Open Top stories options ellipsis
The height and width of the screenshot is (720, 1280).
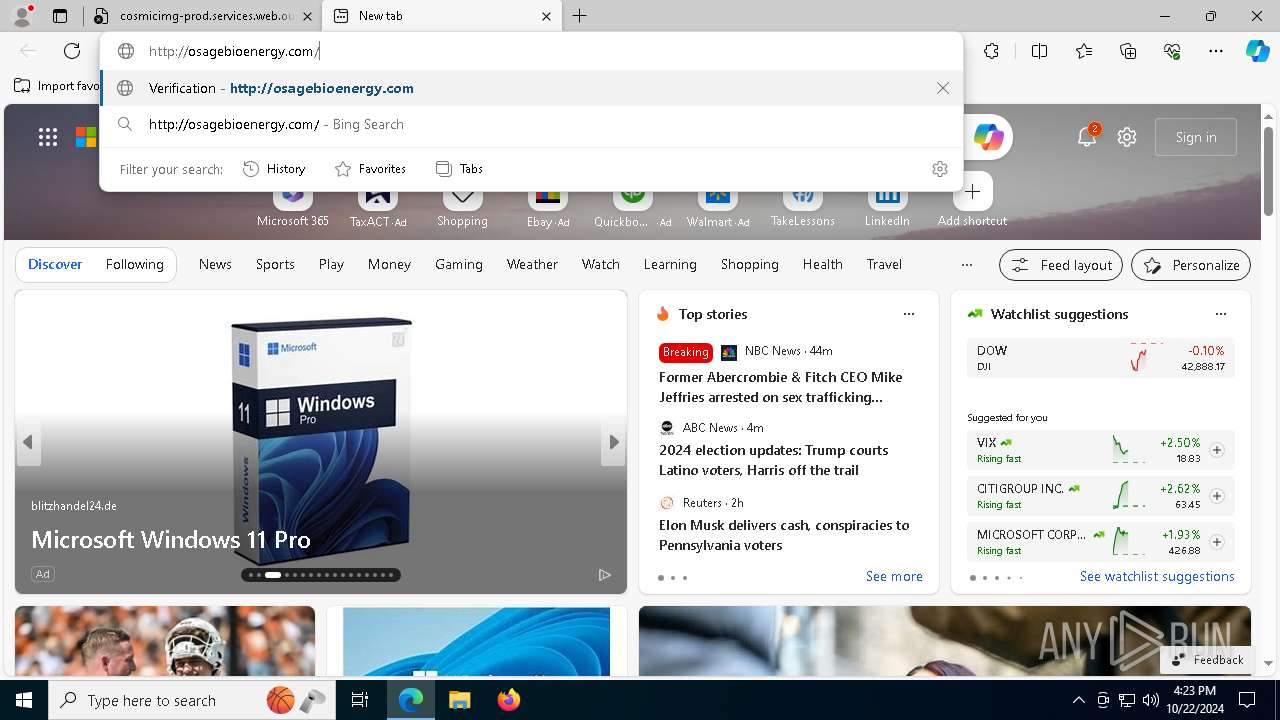pos(909,314)
